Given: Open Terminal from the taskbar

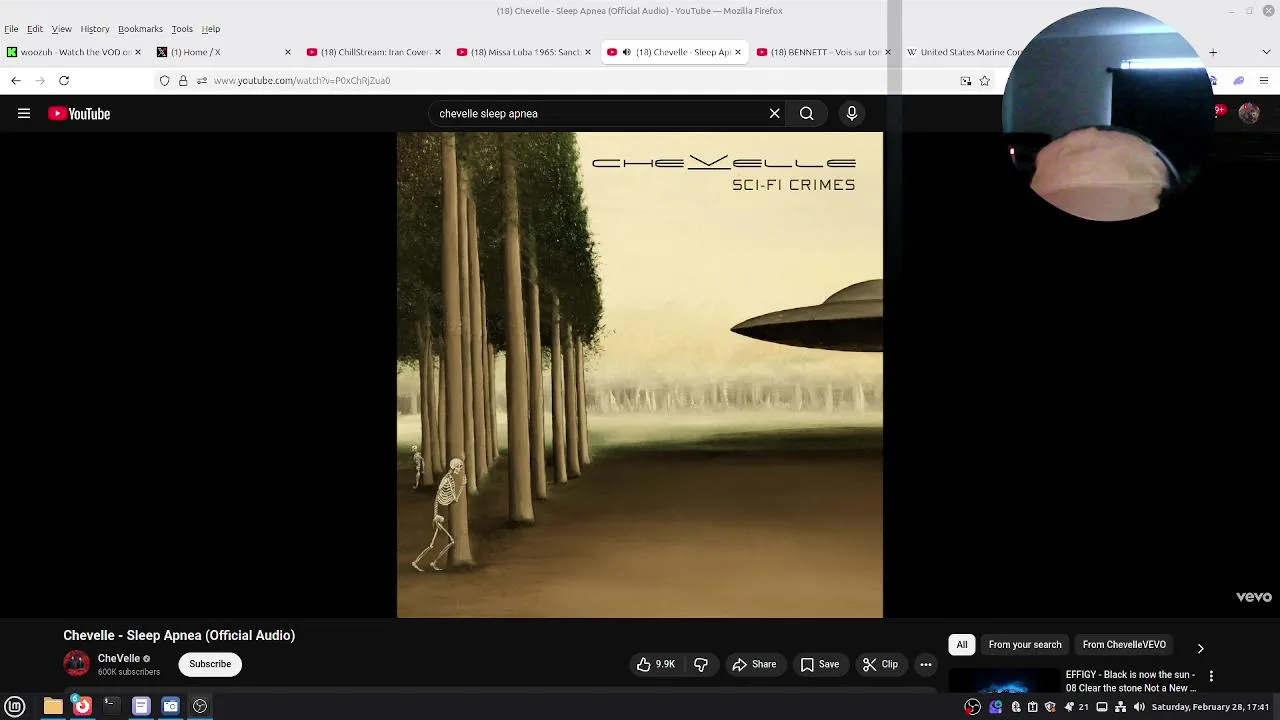Looking at the screenshot, I should click(111, 706).
